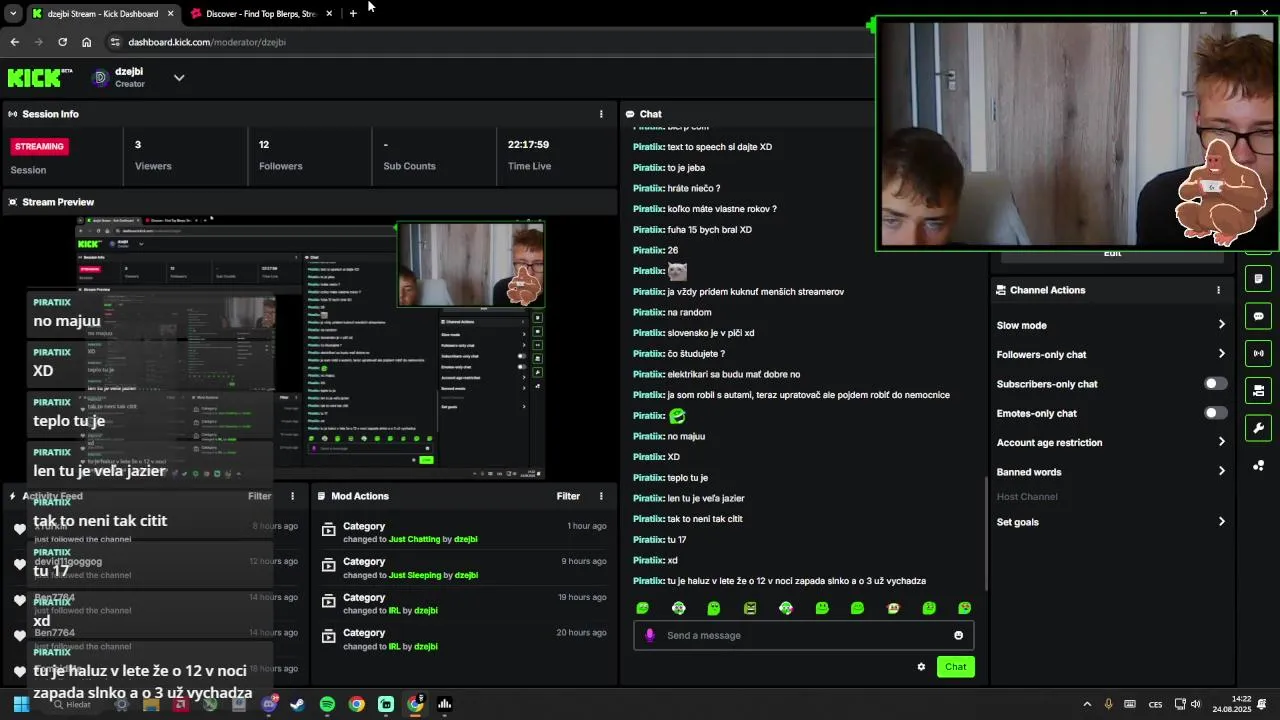Click the Edit button above Channel Actions
Viewport: 1280px width, 720px height.
pos(1112,255)
